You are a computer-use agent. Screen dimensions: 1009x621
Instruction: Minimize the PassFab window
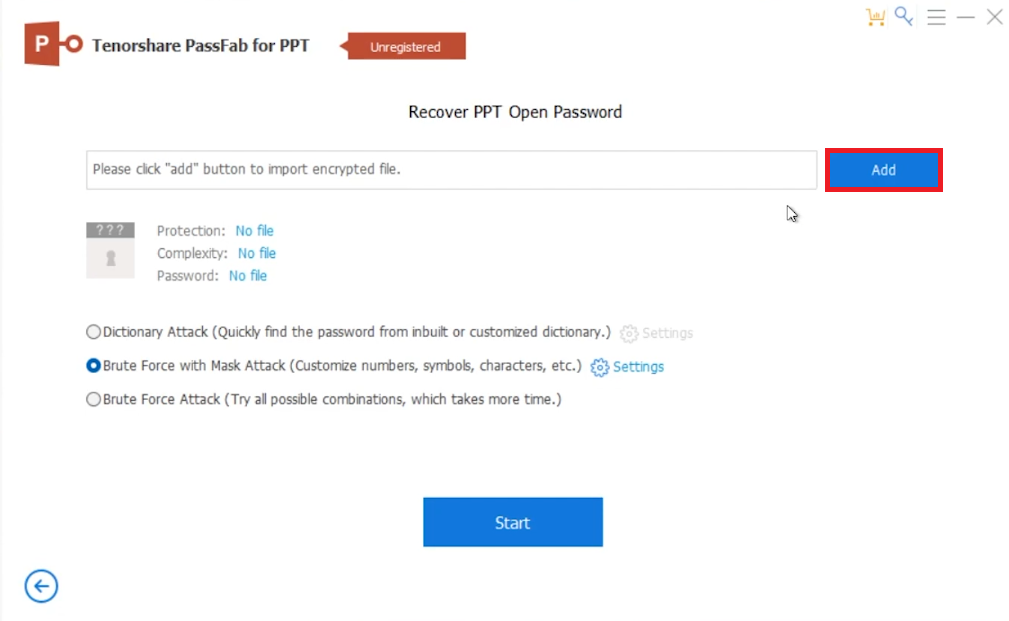tap(965, 17)
